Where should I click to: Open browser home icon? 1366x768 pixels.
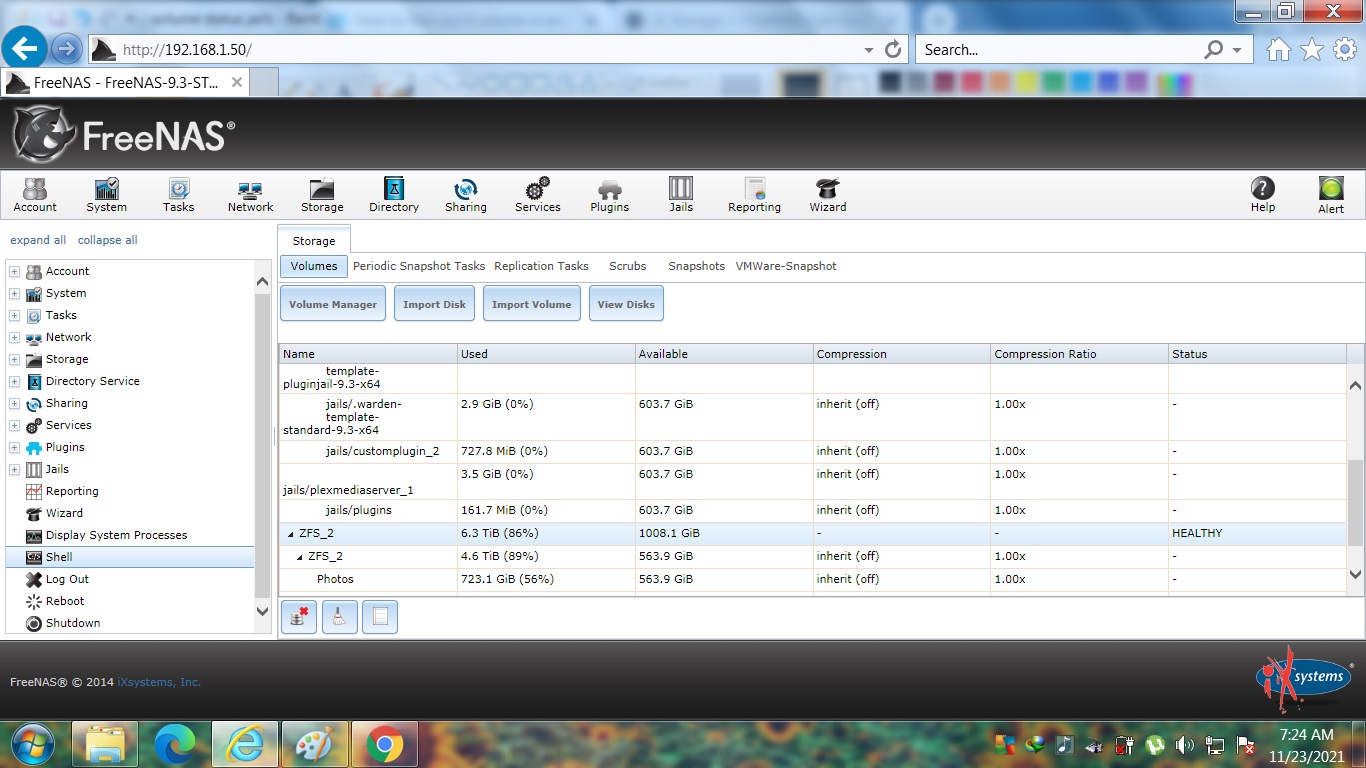point(1279,49)
